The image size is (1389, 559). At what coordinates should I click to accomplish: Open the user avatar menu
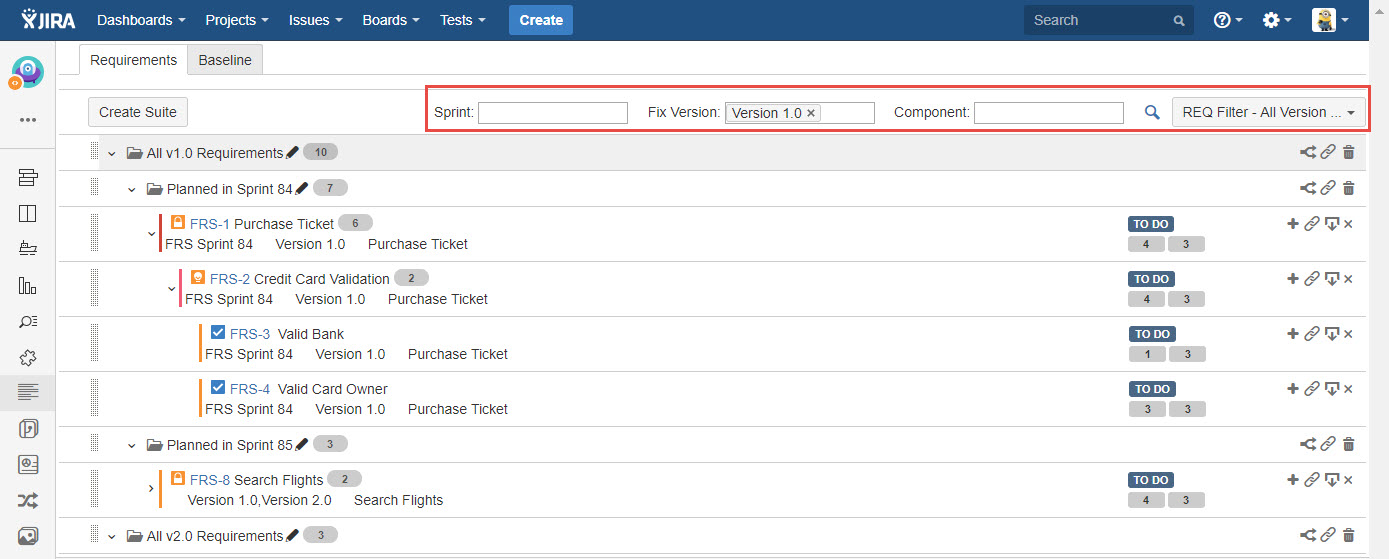point(1330,20)
